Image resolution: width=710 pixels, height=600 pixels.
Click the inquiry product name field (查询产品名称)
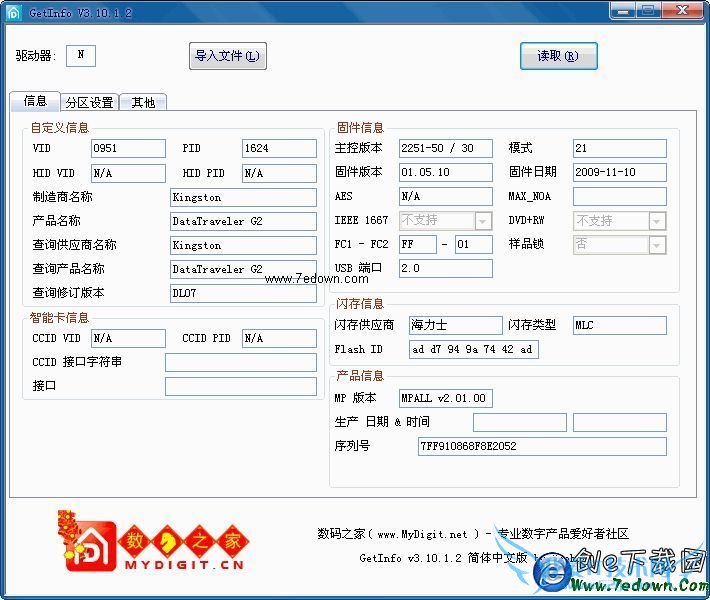pyautogui.click(x=243, y=269)
